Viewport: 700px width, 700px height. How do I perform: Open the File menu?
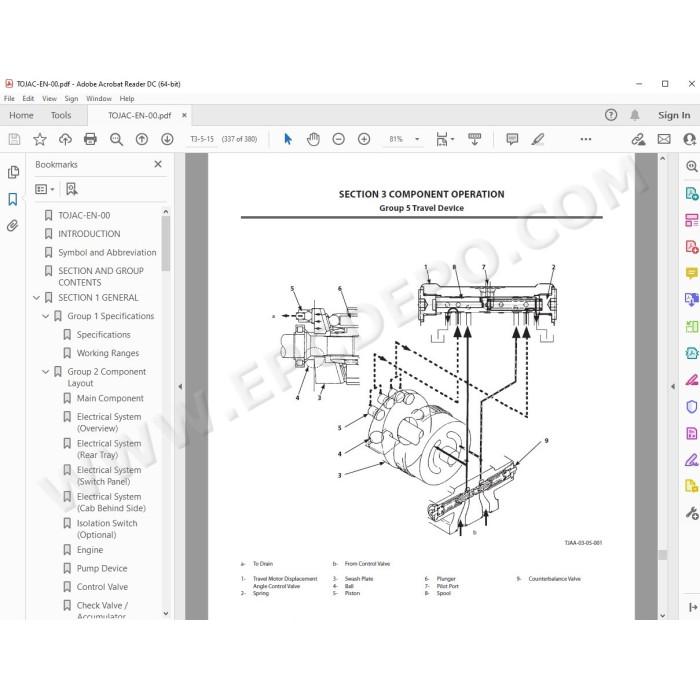[9, 99]
